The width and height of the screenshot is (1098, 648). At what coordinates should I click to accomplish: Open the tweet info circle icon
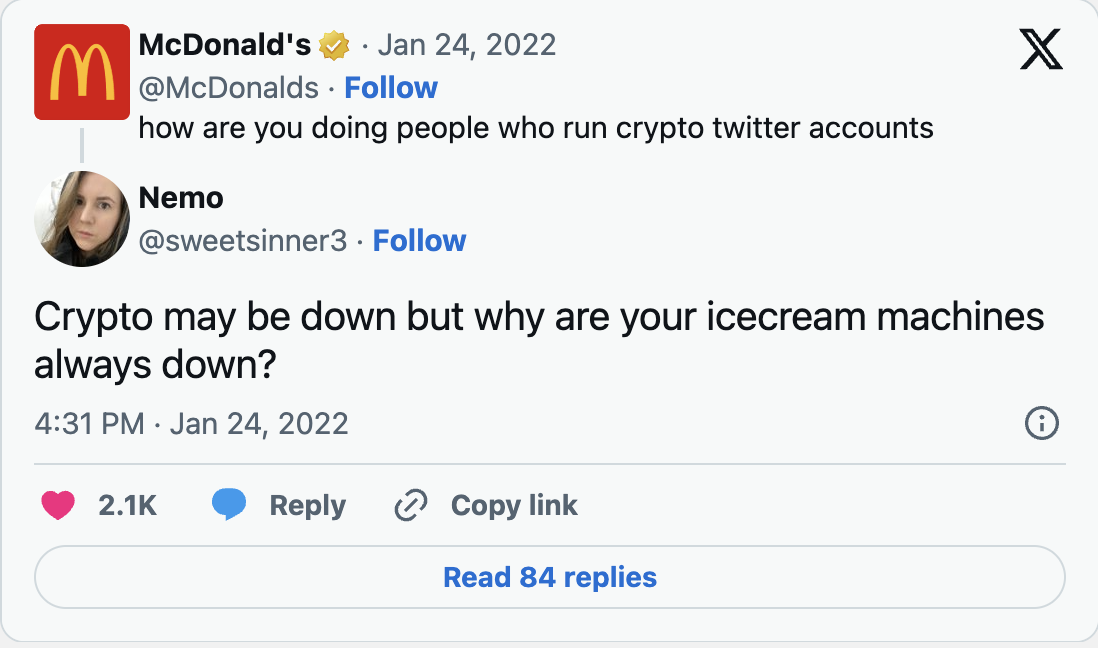[x=1042, y=424]
